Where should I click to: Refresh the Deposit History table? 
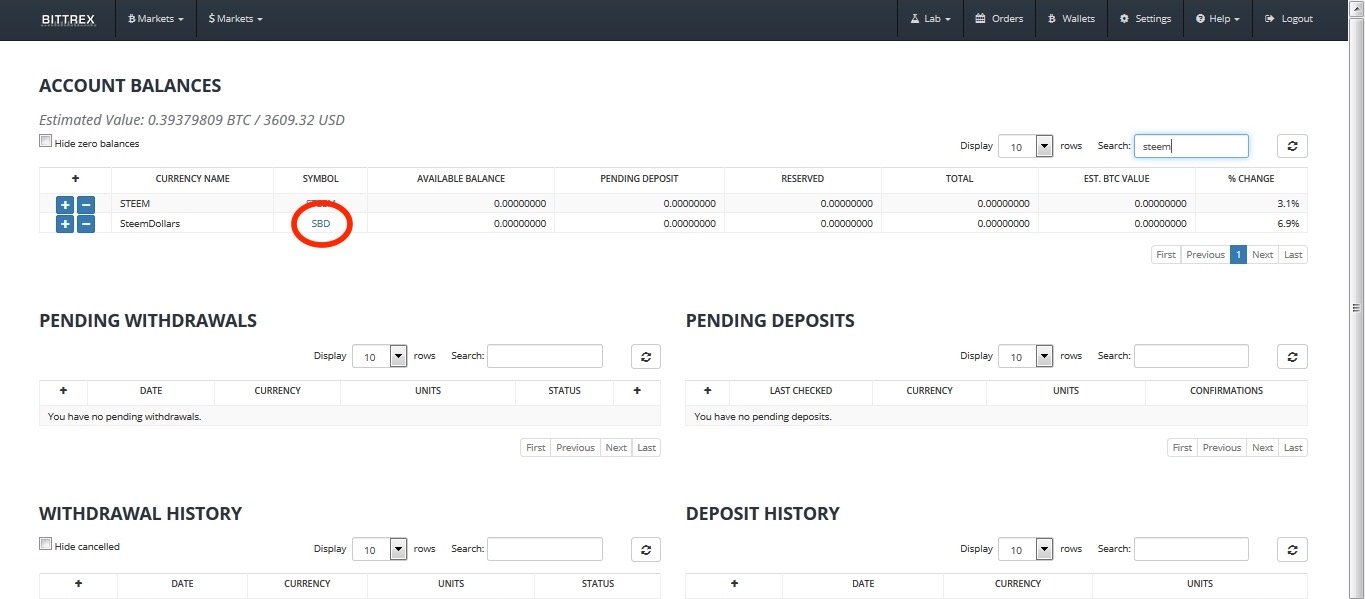(1292, 549)
